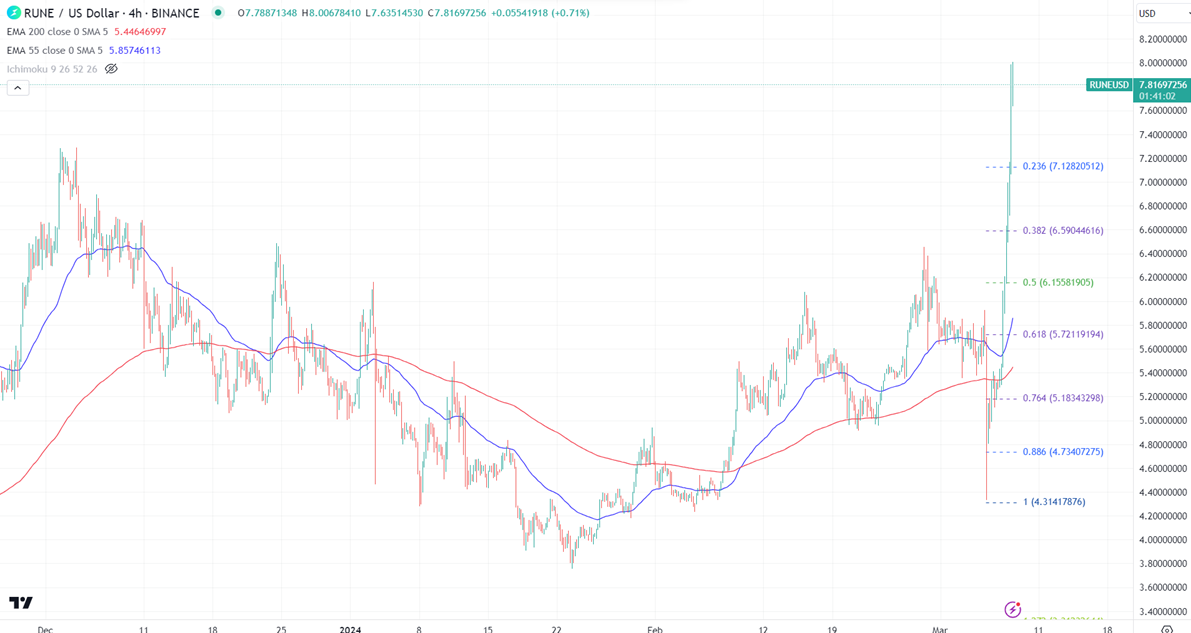
Task: Select the Fibonacci 0.618 (5.72119194) level label
Action: pyautogui.click(x=1063, y=334)
